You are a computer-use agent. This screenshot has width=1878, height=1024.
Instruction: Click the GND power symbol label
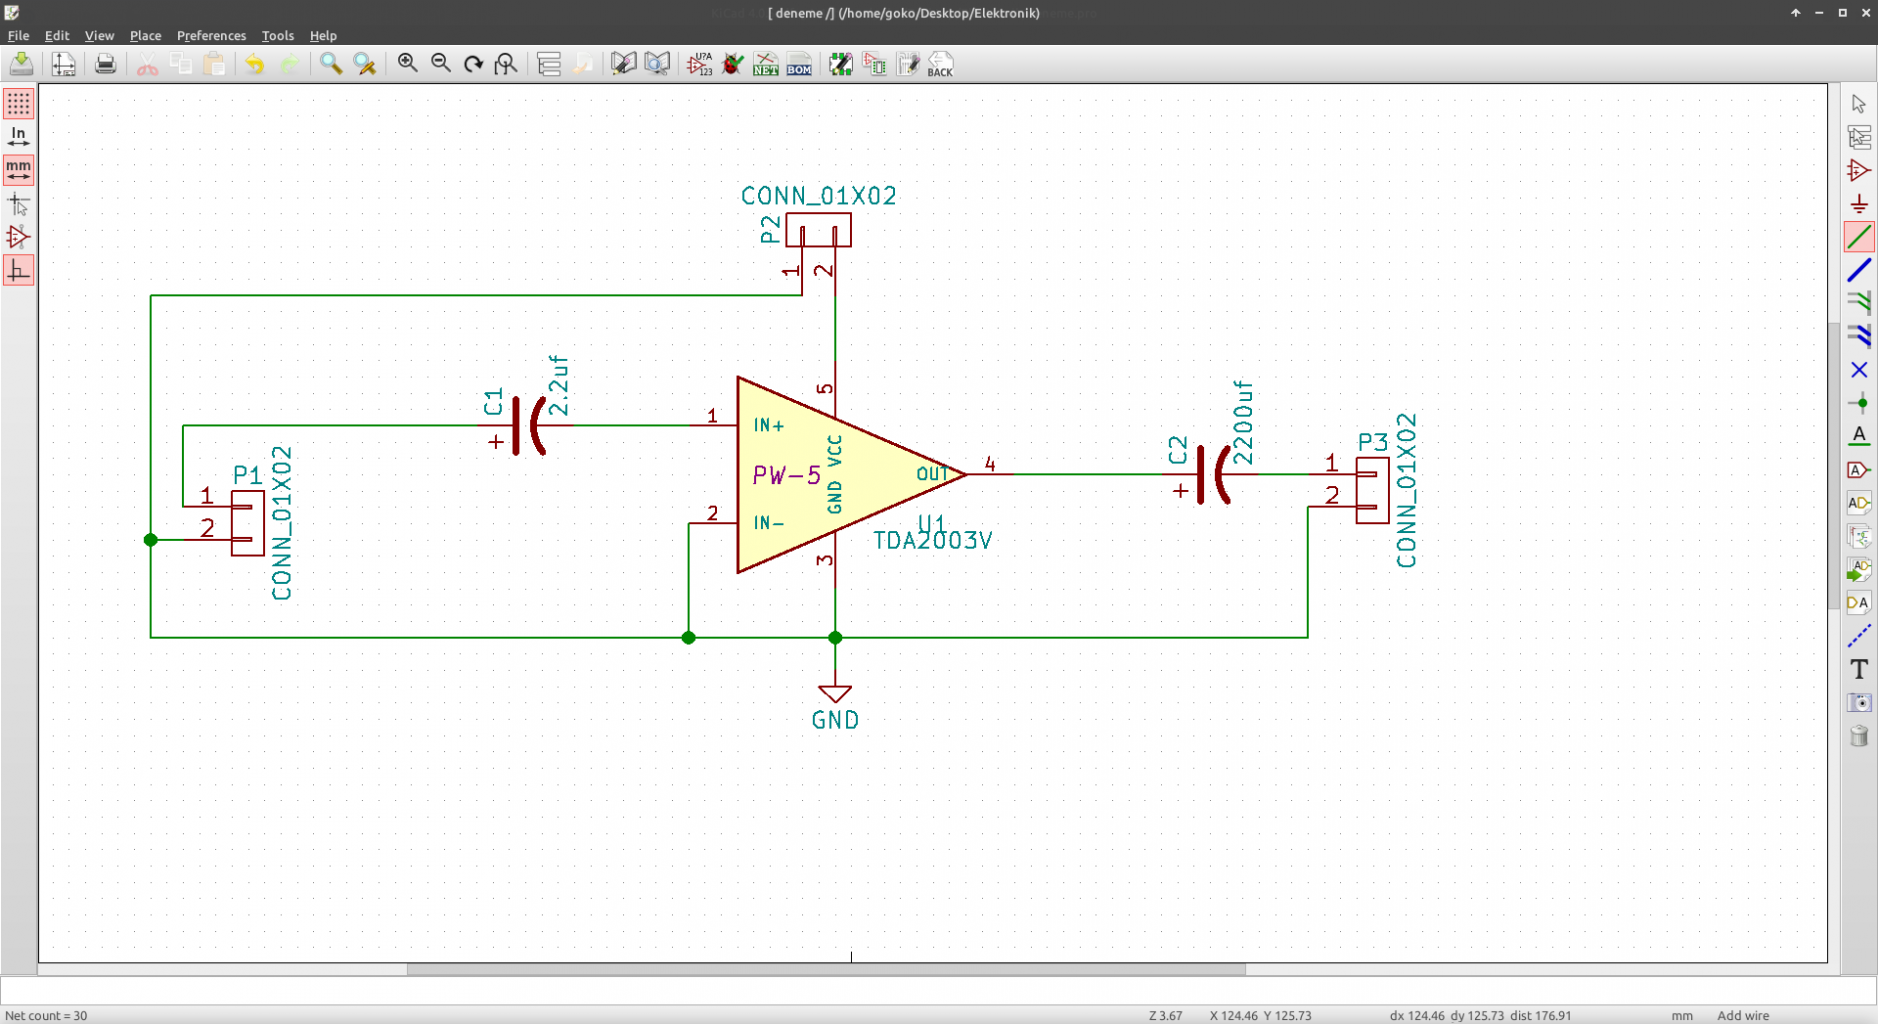(835, 720)
